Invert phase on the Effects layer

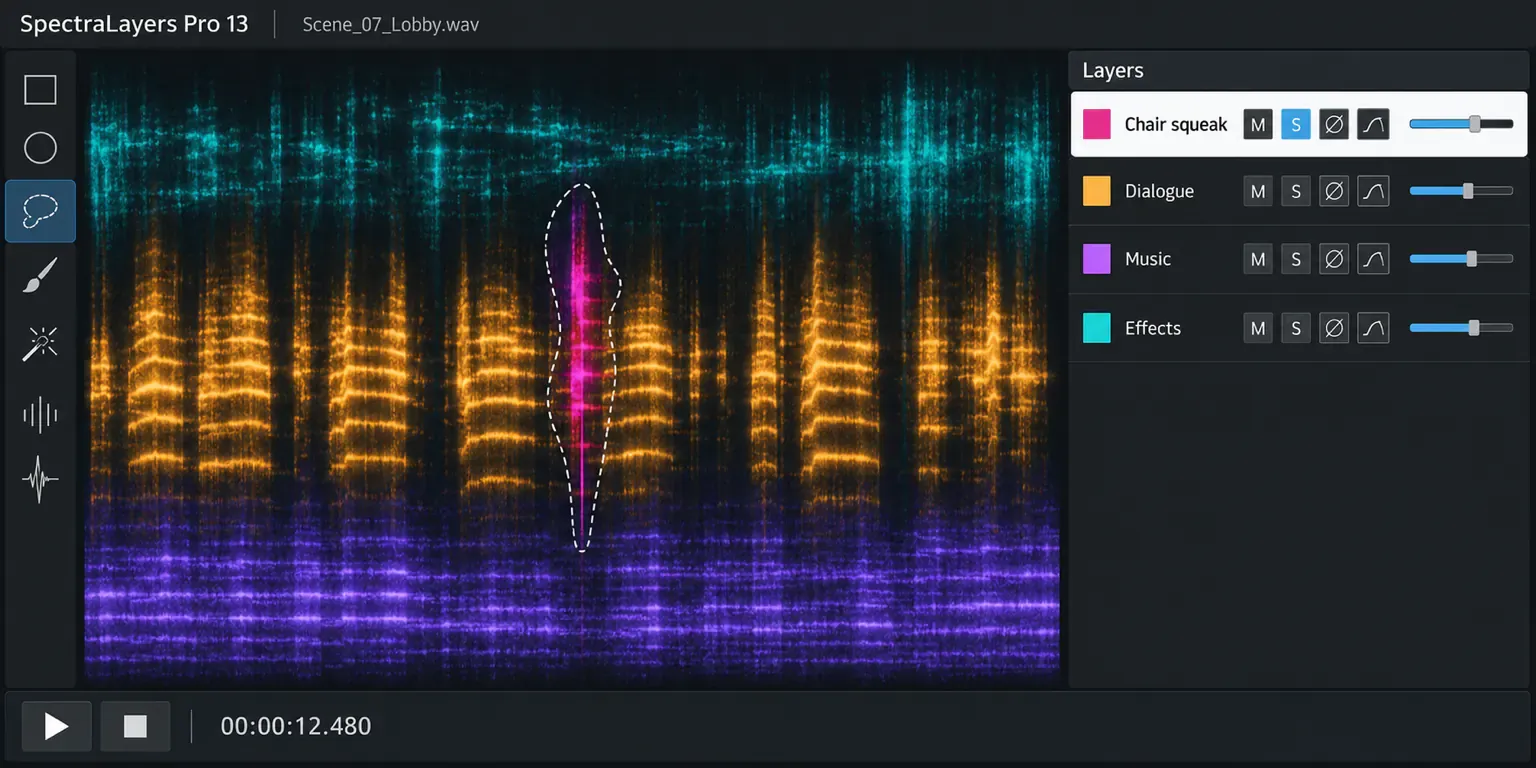coord(1334,328)
